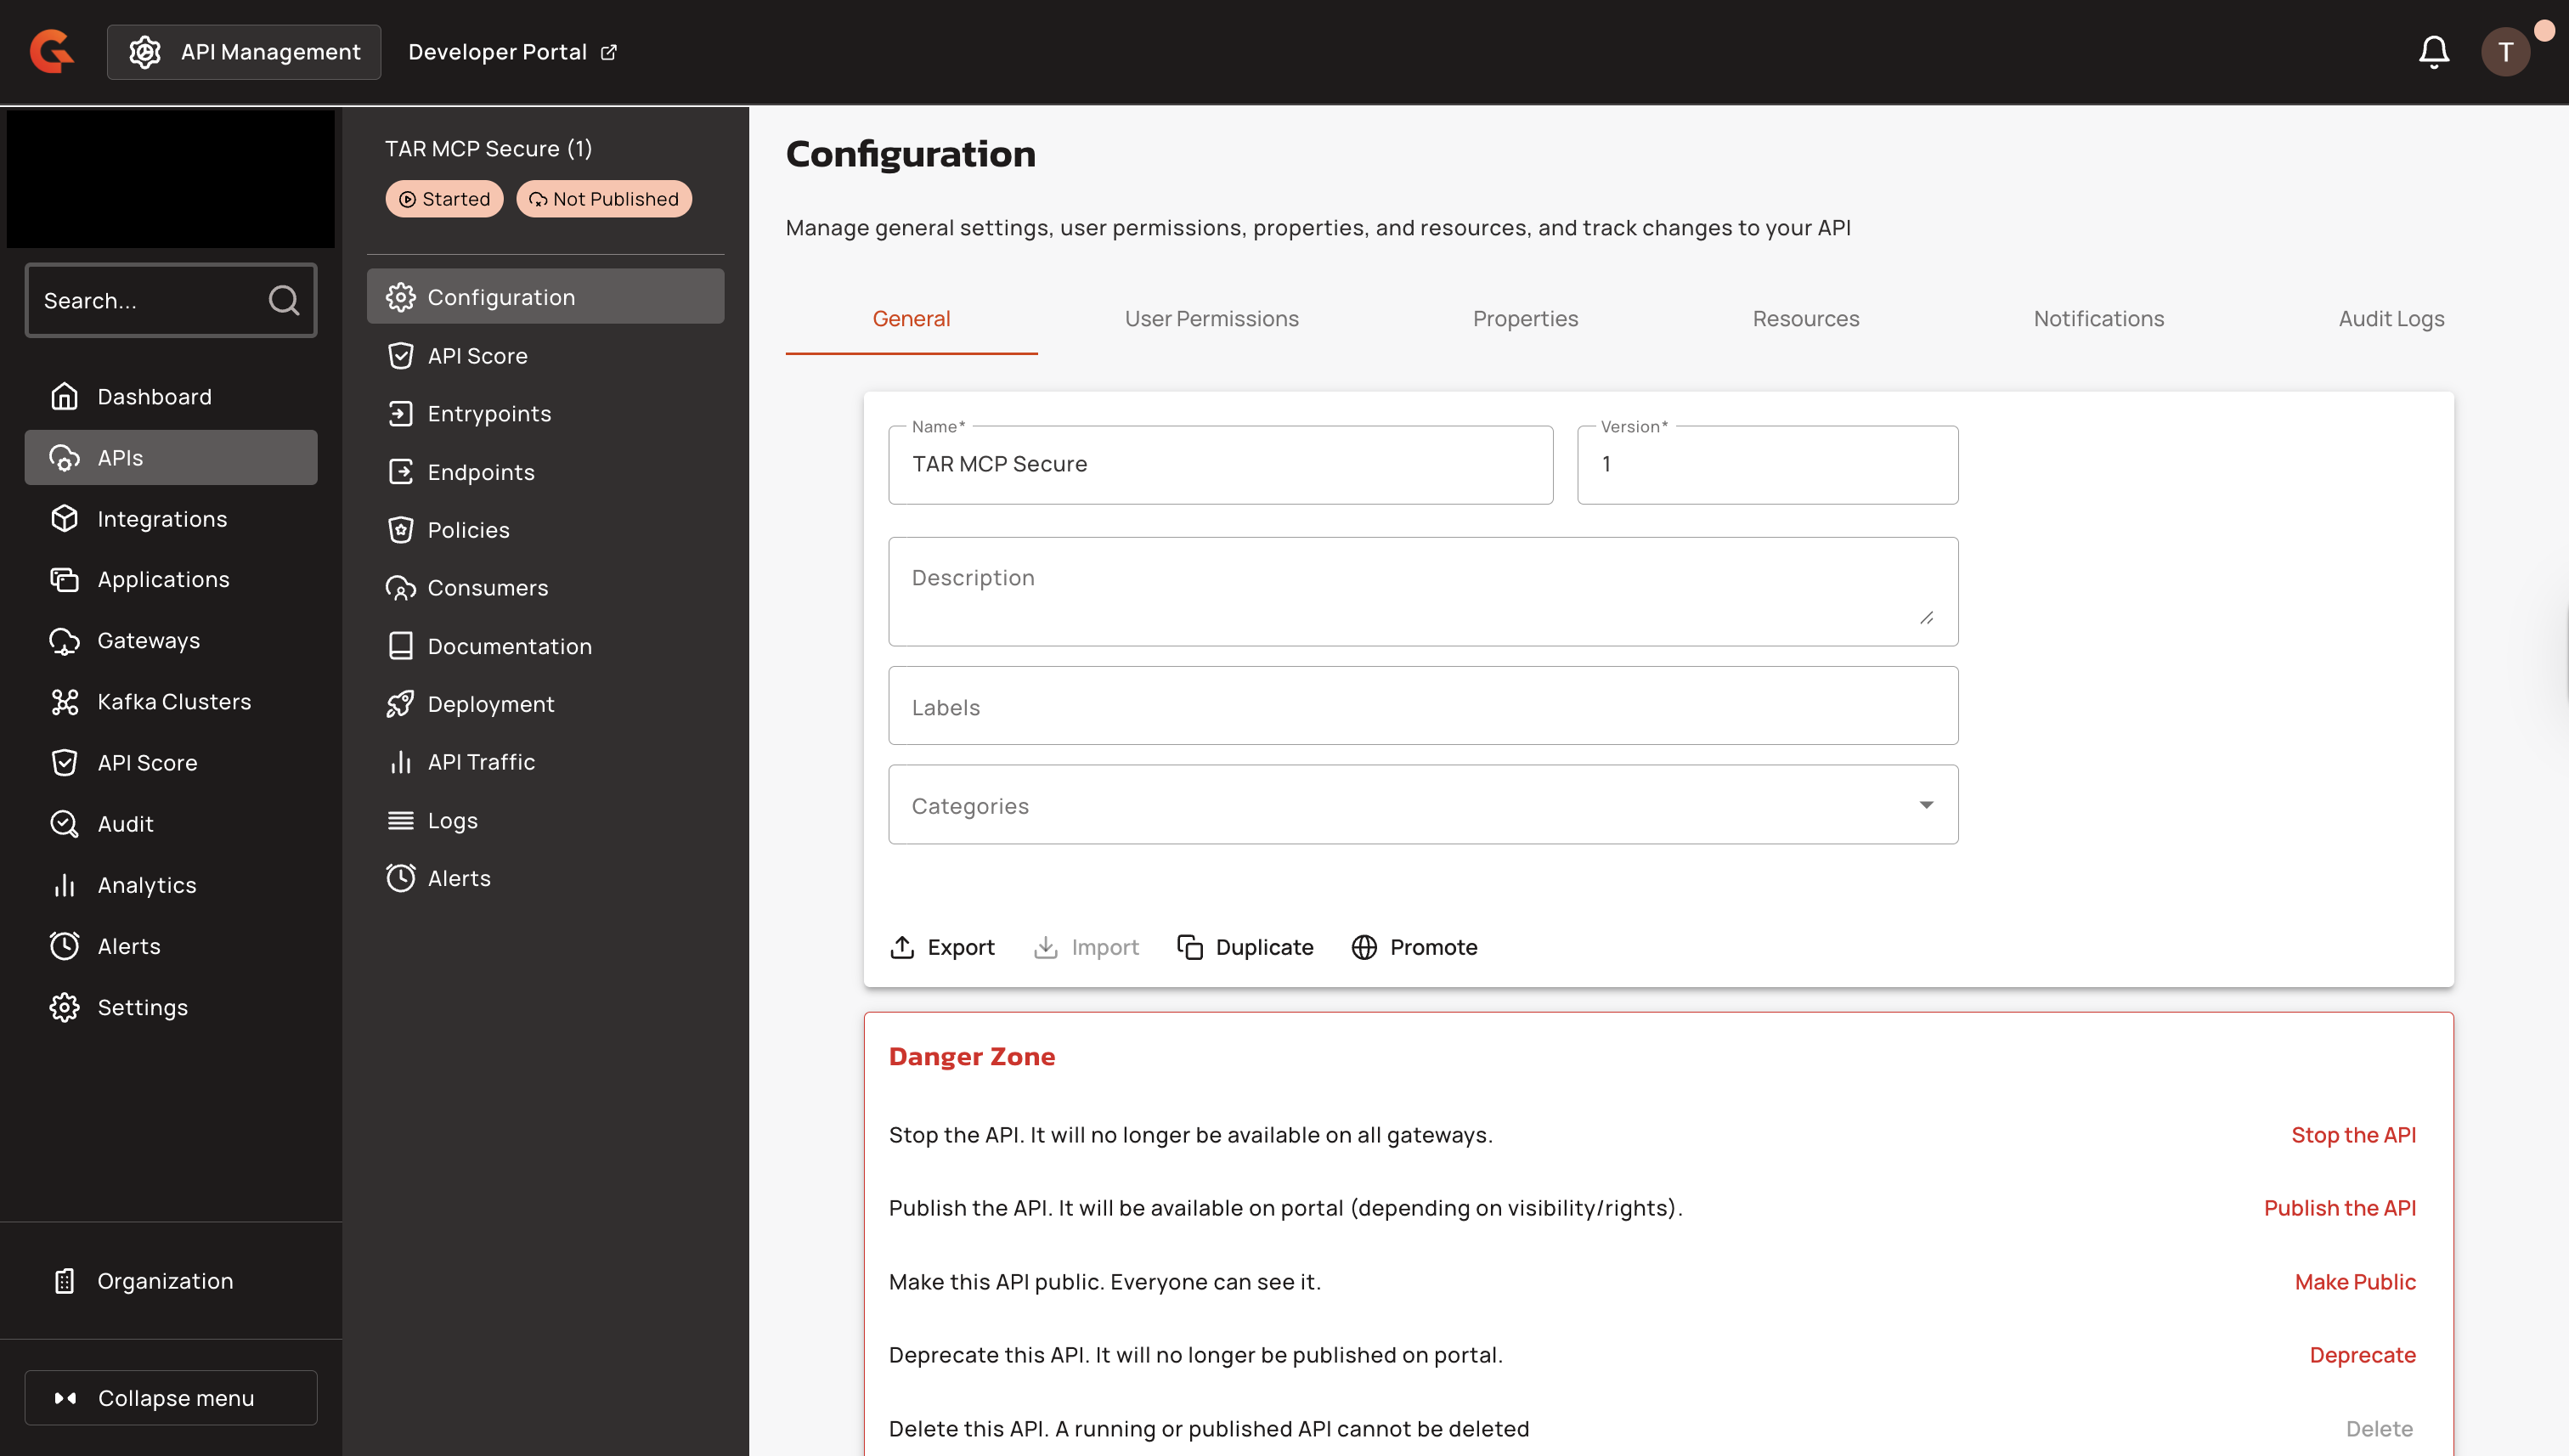The image size is (2569, 1456).
Task: Open API Traffic charts
Action: [x=481, y=762]
